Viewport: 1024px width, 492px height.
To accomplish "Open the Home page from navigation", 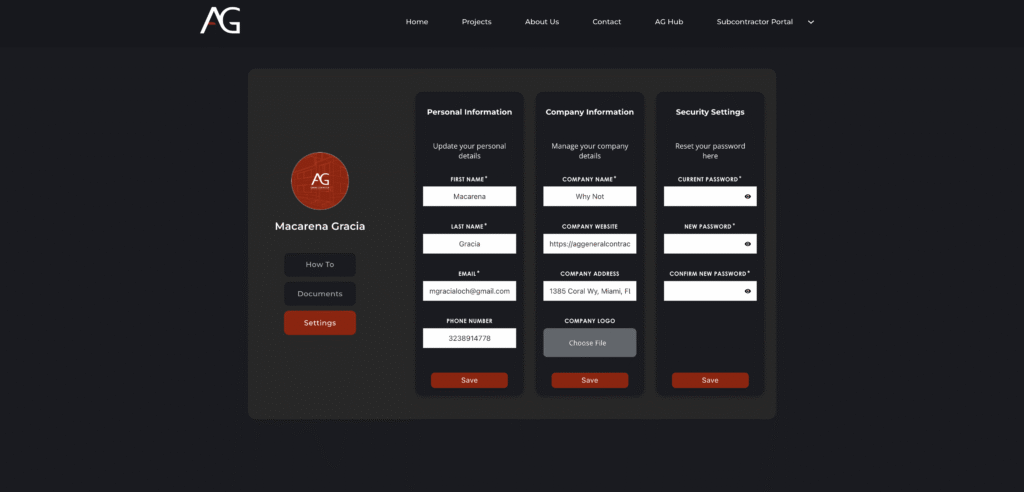I will 417,22.
